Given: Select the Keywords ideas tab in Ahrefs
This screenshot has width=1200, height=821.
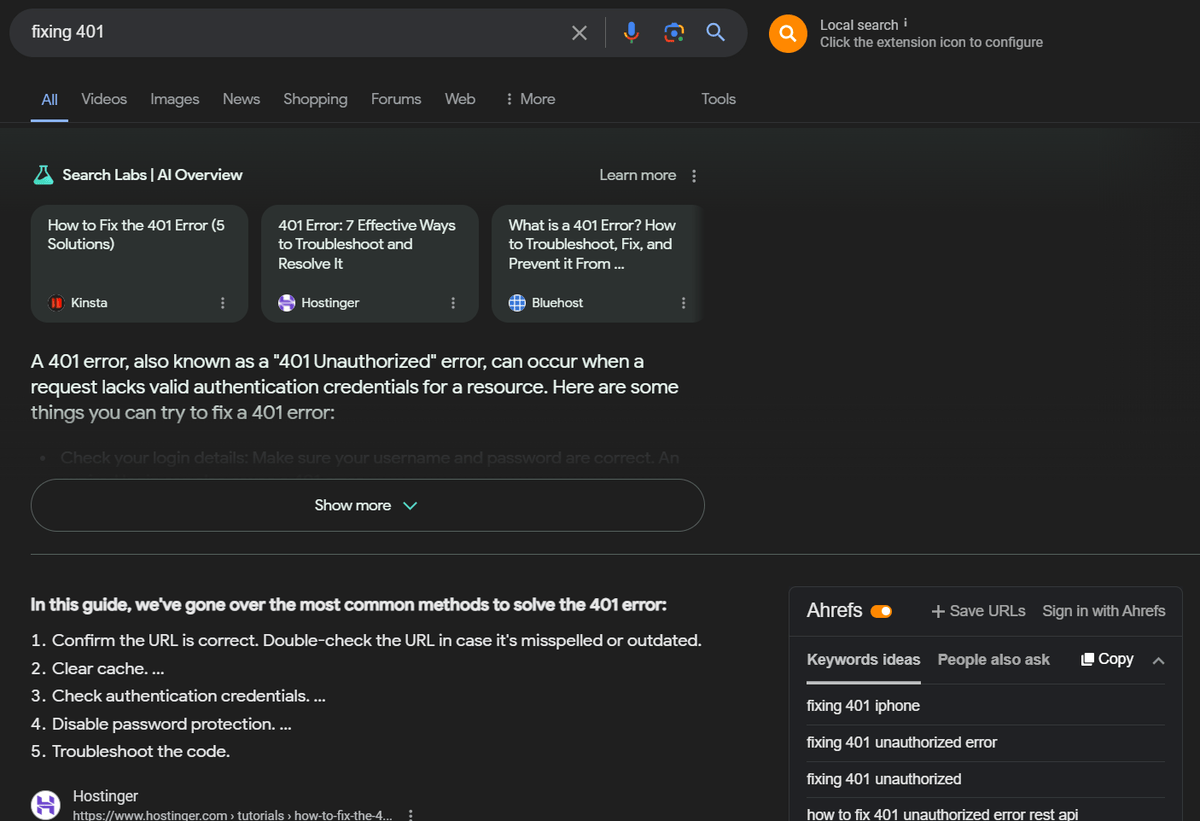Looking at the screenshot, I should (864, 660).
